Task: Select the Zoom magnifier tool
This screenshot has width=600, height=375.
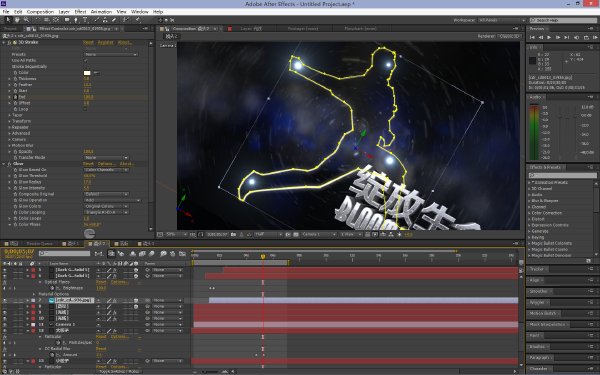Action: (26, 20)
